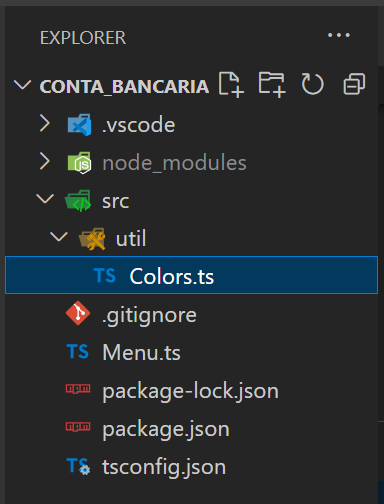Expand the node_modules folder chevron
384x504 pixels.
[45, 161]
